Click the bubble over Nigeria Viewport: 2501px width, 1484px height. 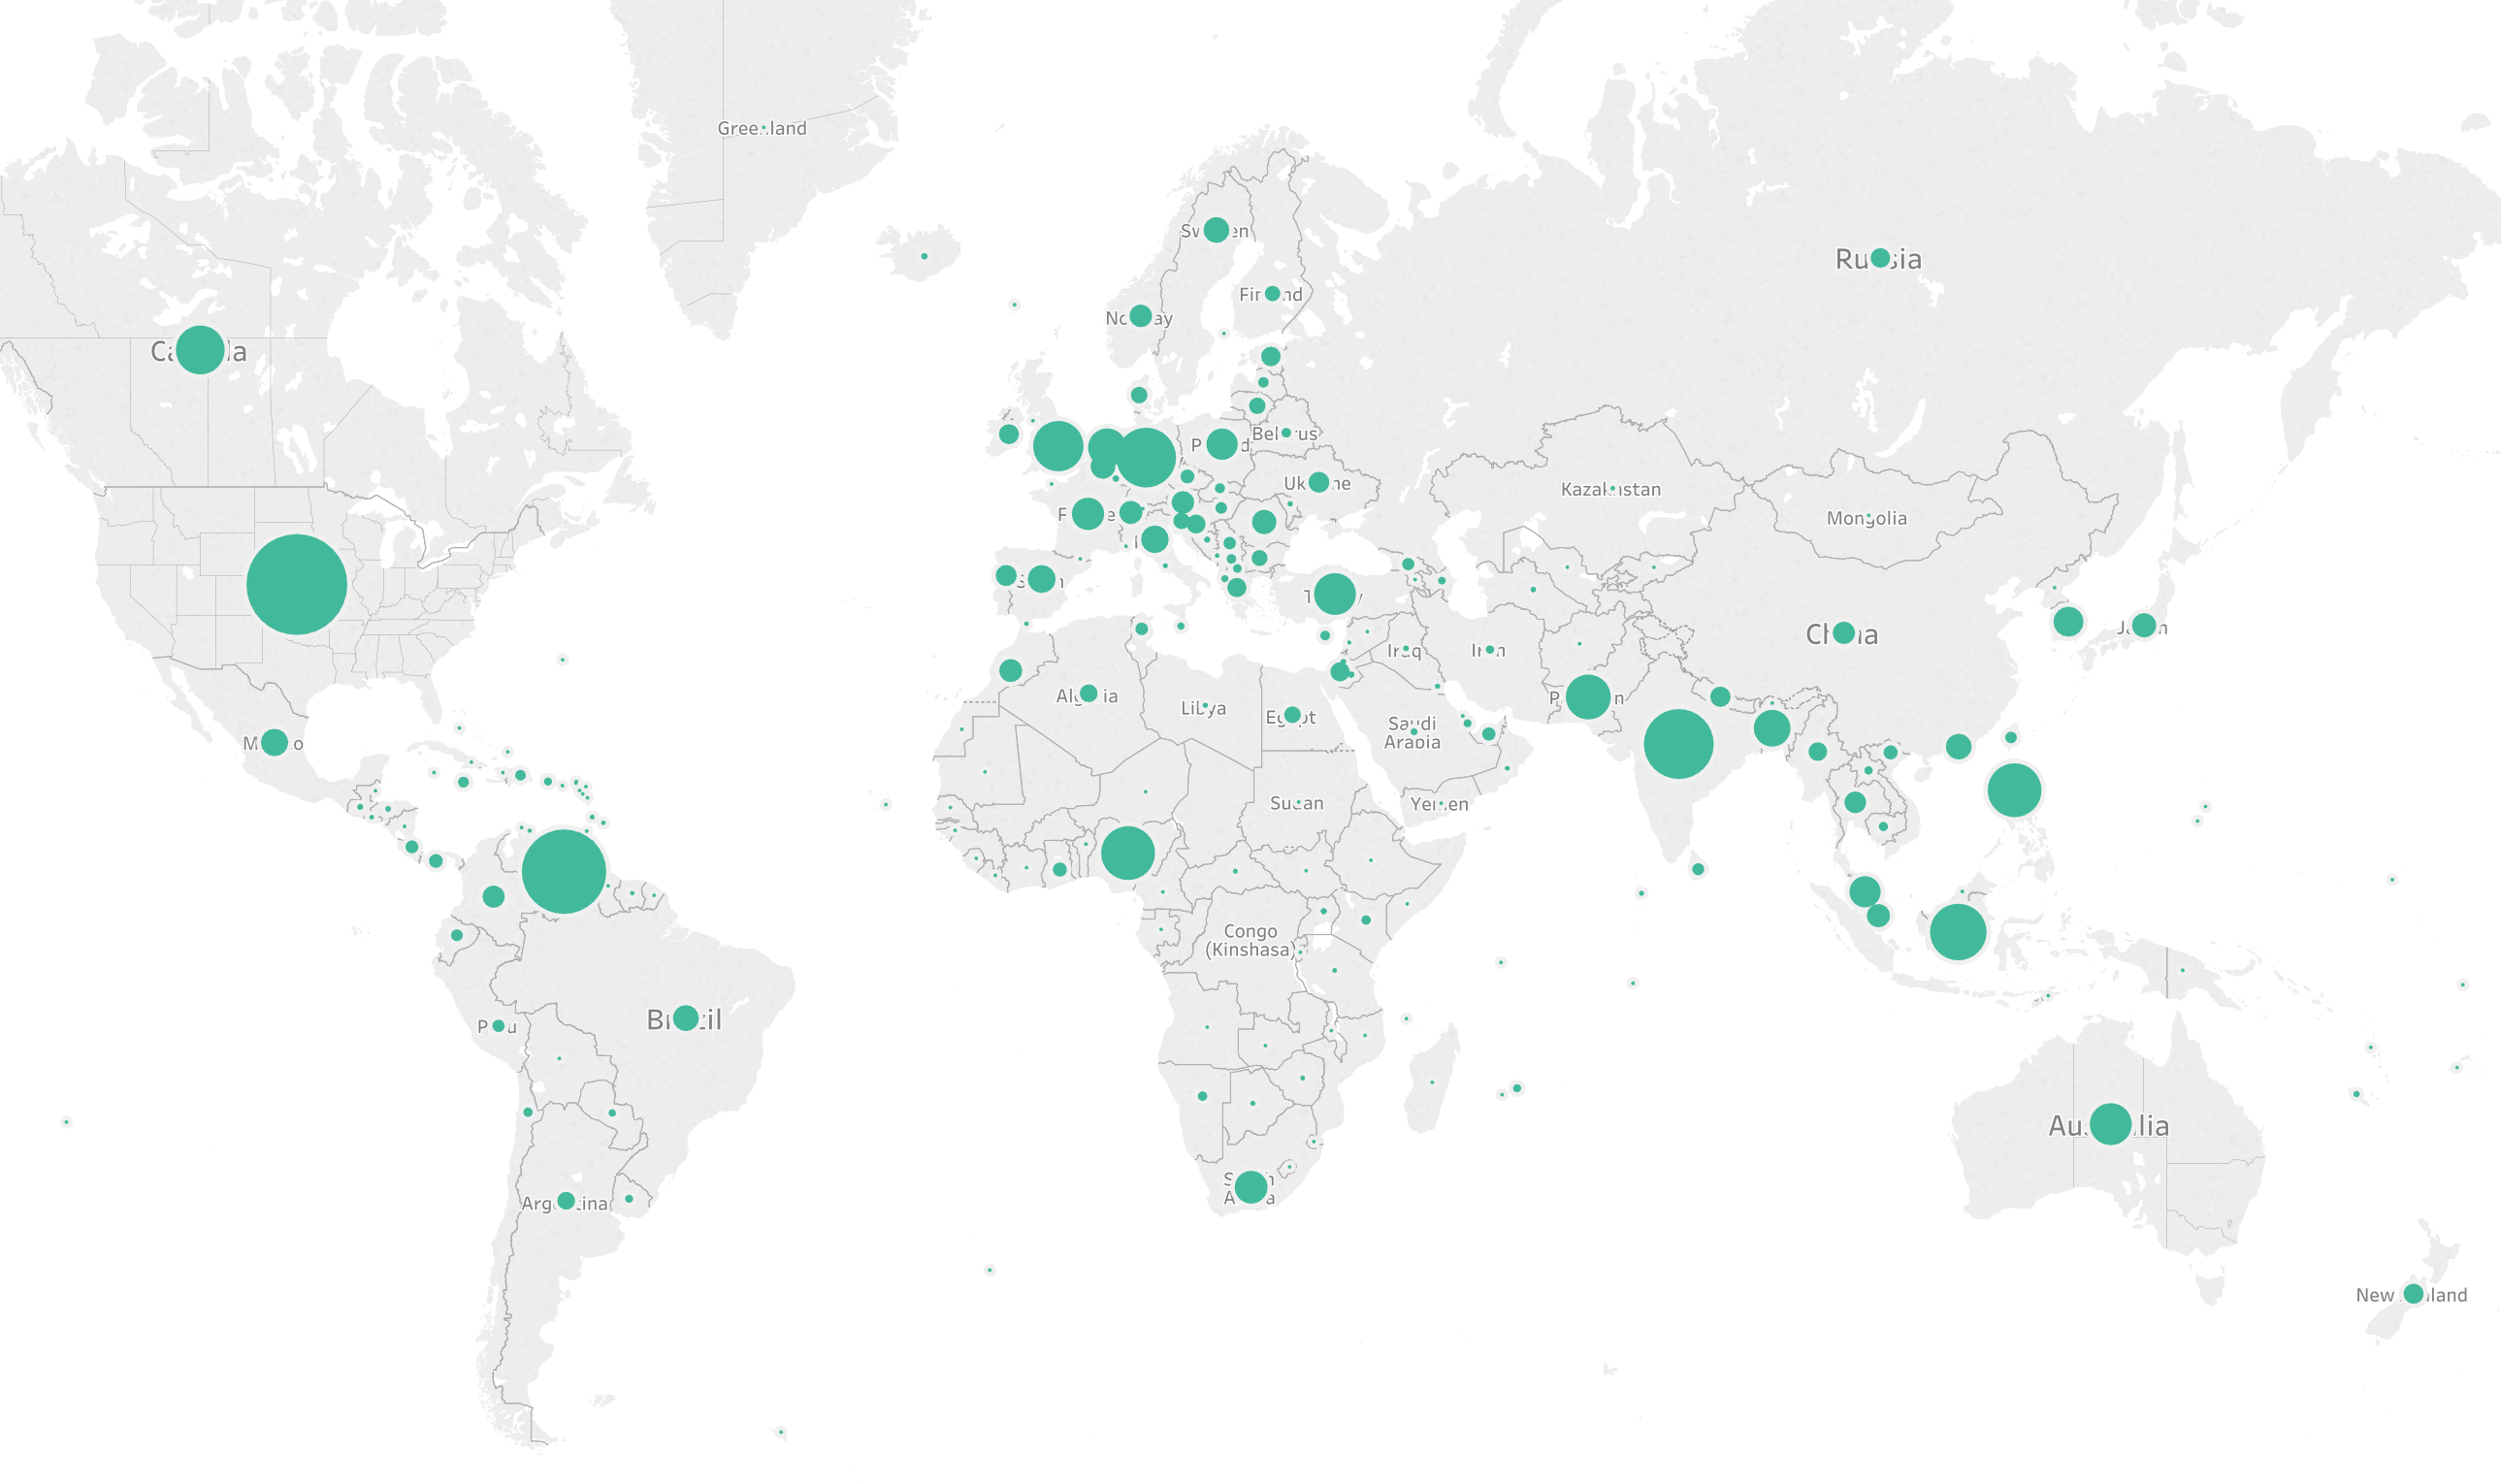(x=1128, y=853)
